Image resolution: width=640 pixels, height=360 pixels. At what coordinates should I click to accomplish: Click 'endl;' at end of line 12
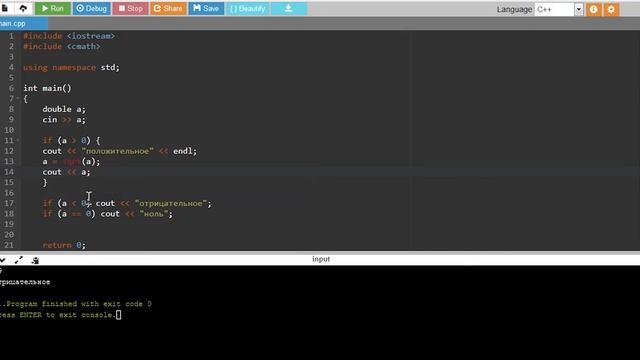[x=185, y=151]
